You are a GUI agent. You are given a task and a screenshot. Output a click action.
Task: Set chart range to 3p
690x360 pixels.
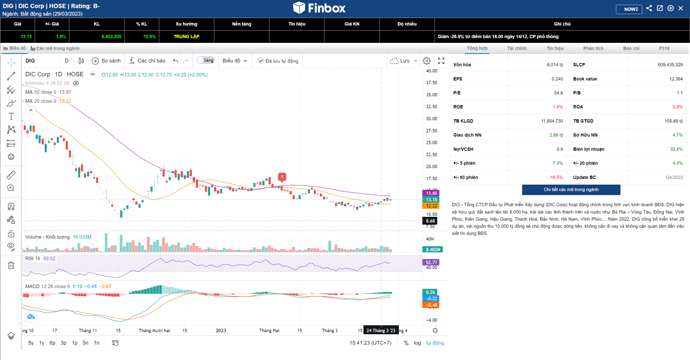[x=63, y=343]
